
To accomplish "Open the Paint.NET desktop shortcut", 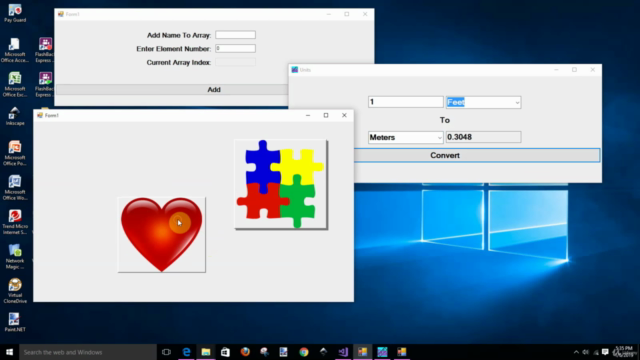I will (15, 322).
